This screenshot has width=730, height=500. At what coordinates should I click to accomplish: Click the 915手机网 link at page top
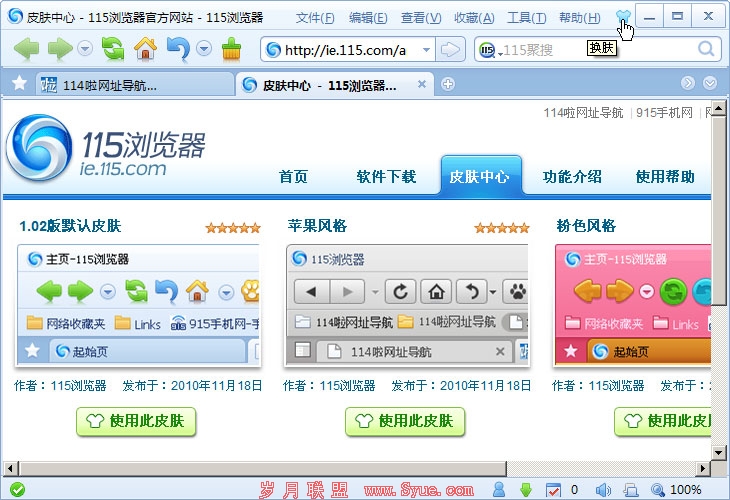click(x=664, y=113)
